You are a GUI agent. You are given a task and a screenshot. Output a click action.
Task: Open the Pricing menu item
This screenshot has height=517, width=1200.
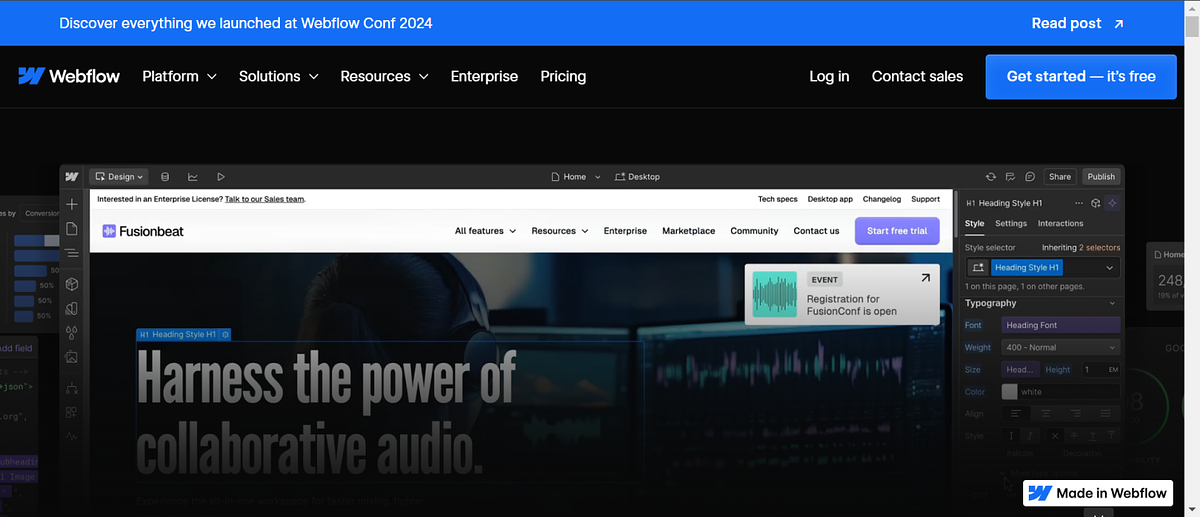[x=563, y=76]
